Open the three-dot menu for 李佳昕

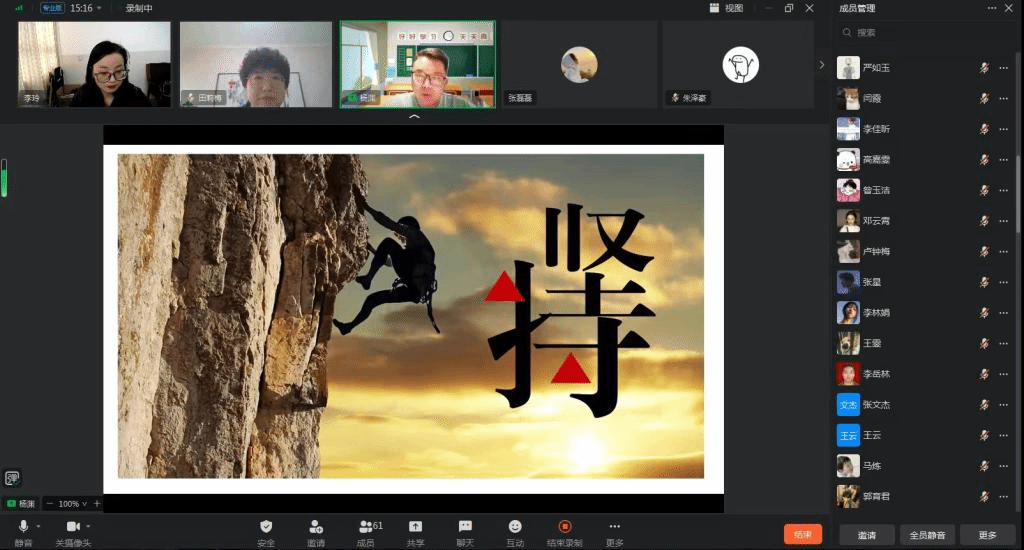(x=1003, y=129)
